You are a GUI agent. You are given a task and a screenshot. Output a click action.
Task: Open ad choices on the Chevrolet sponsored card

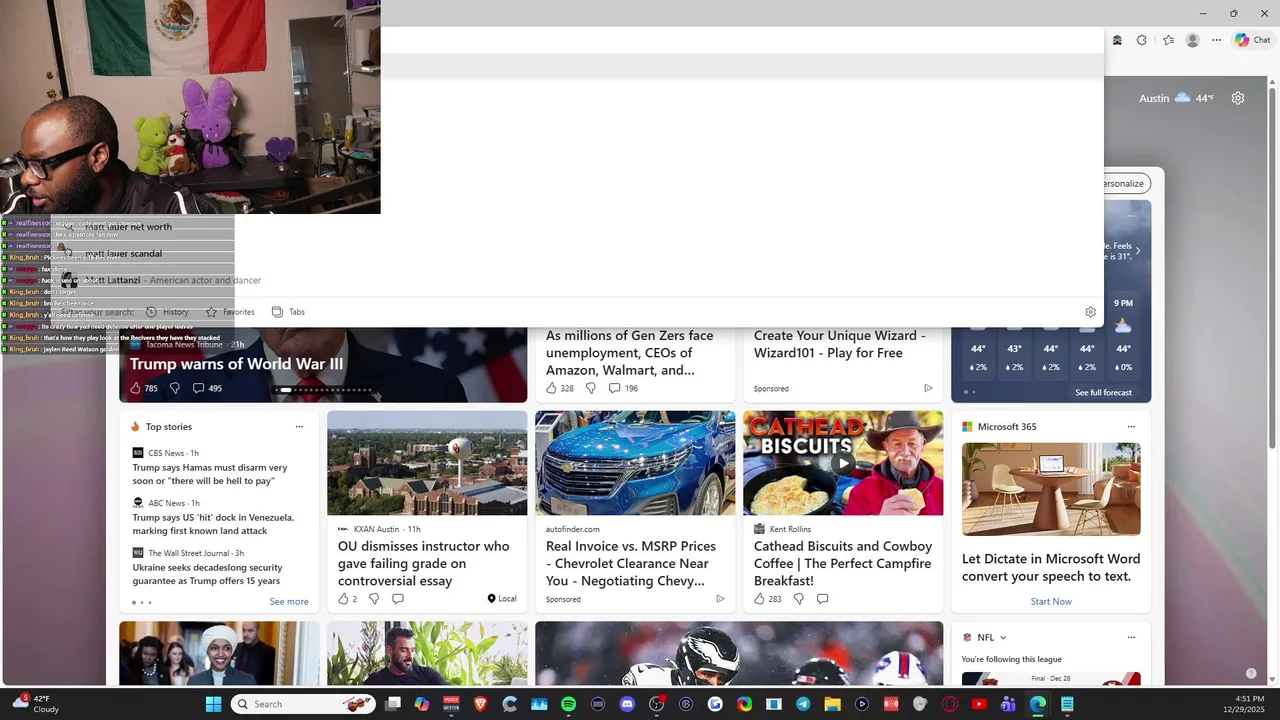pyautogui.click(x=720, y=599)
